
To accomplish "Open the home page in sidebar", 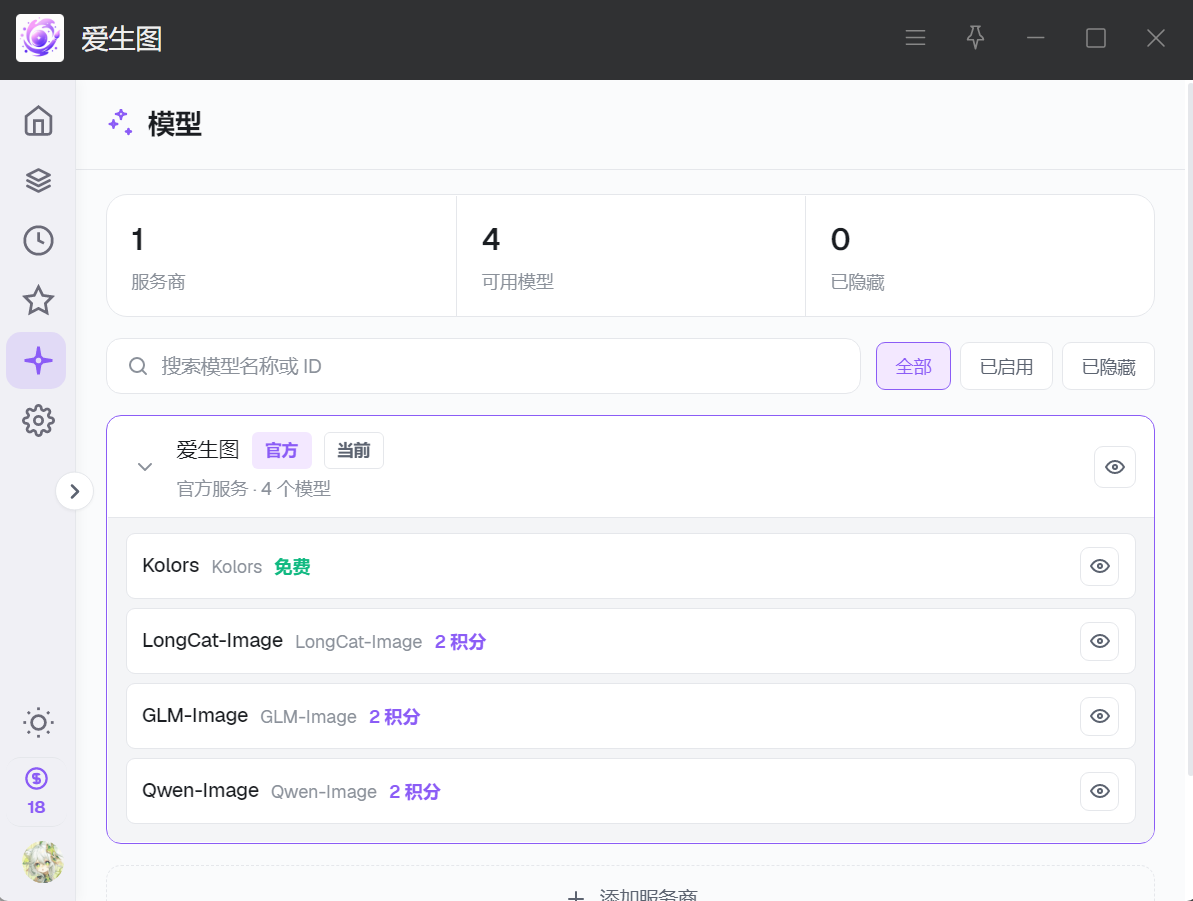I will [38, 121].
